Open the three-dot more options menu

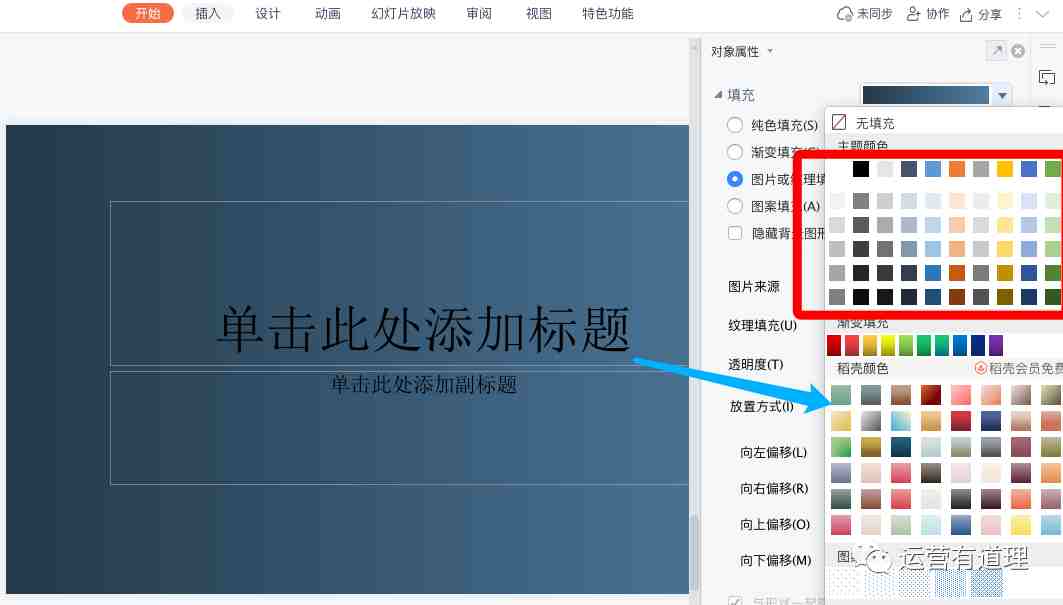coord(1019,14)
